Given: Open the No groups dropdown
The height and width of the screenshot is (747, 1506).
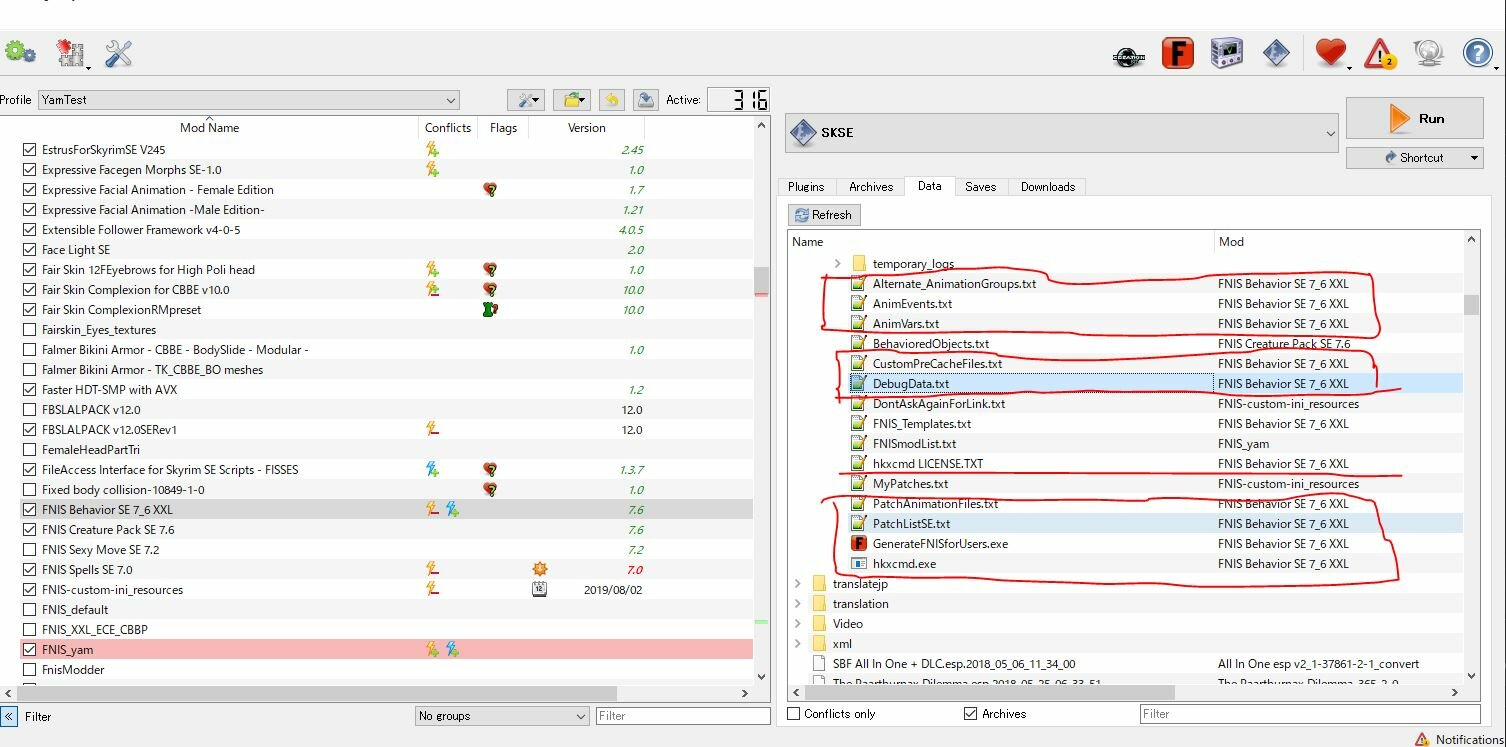Looking at the screenshot, I should pos(503,715).
